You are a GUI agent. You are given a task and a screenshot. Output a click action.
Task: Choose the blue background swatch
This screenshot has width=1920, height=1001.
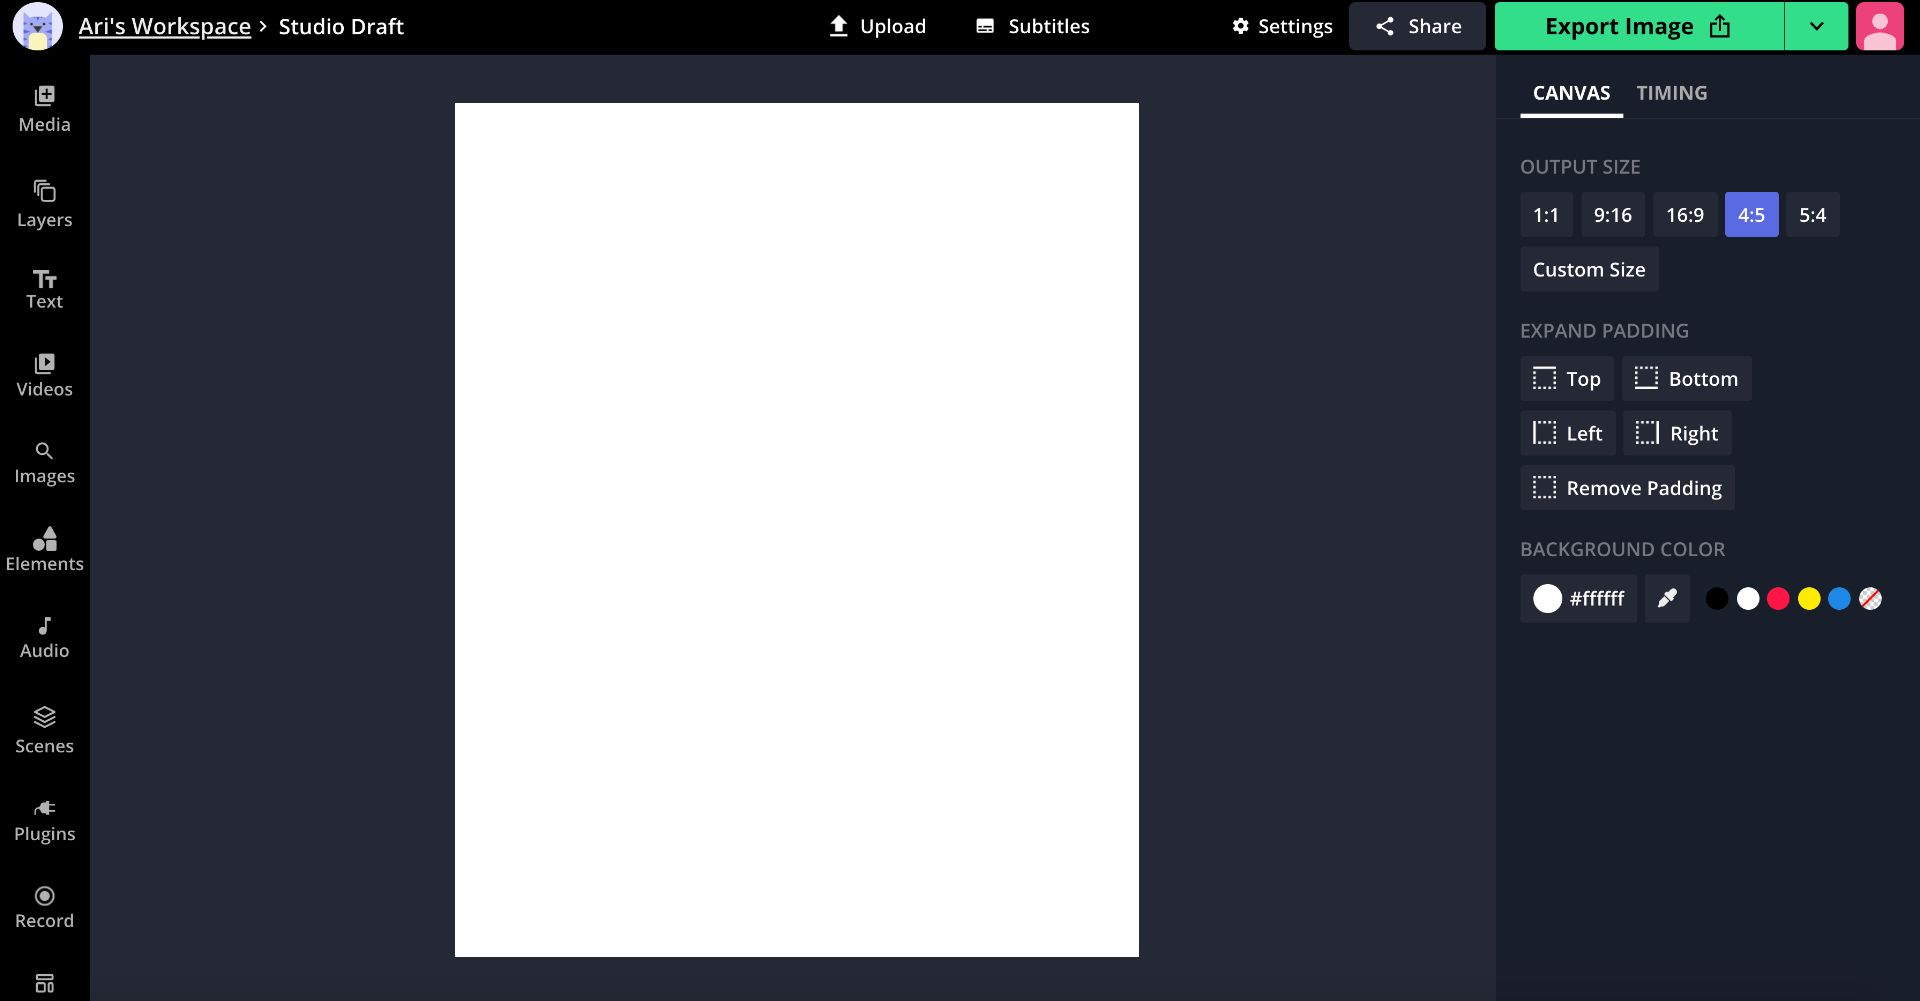(1839, 599)
